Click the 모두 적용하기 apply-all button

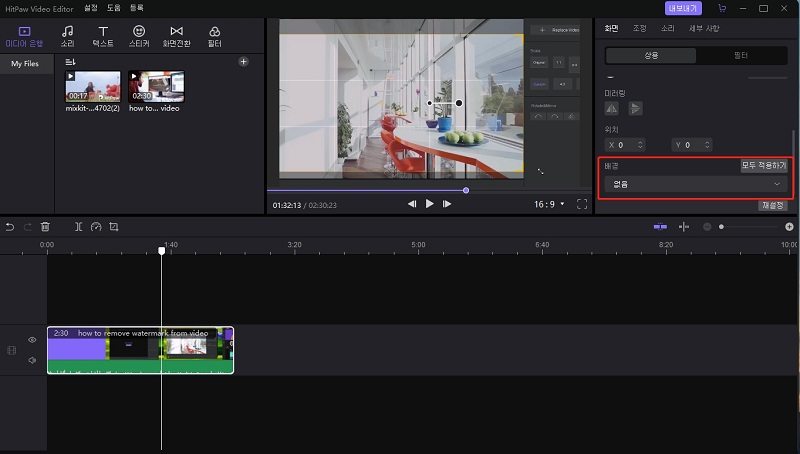click(x=763, y=165)
